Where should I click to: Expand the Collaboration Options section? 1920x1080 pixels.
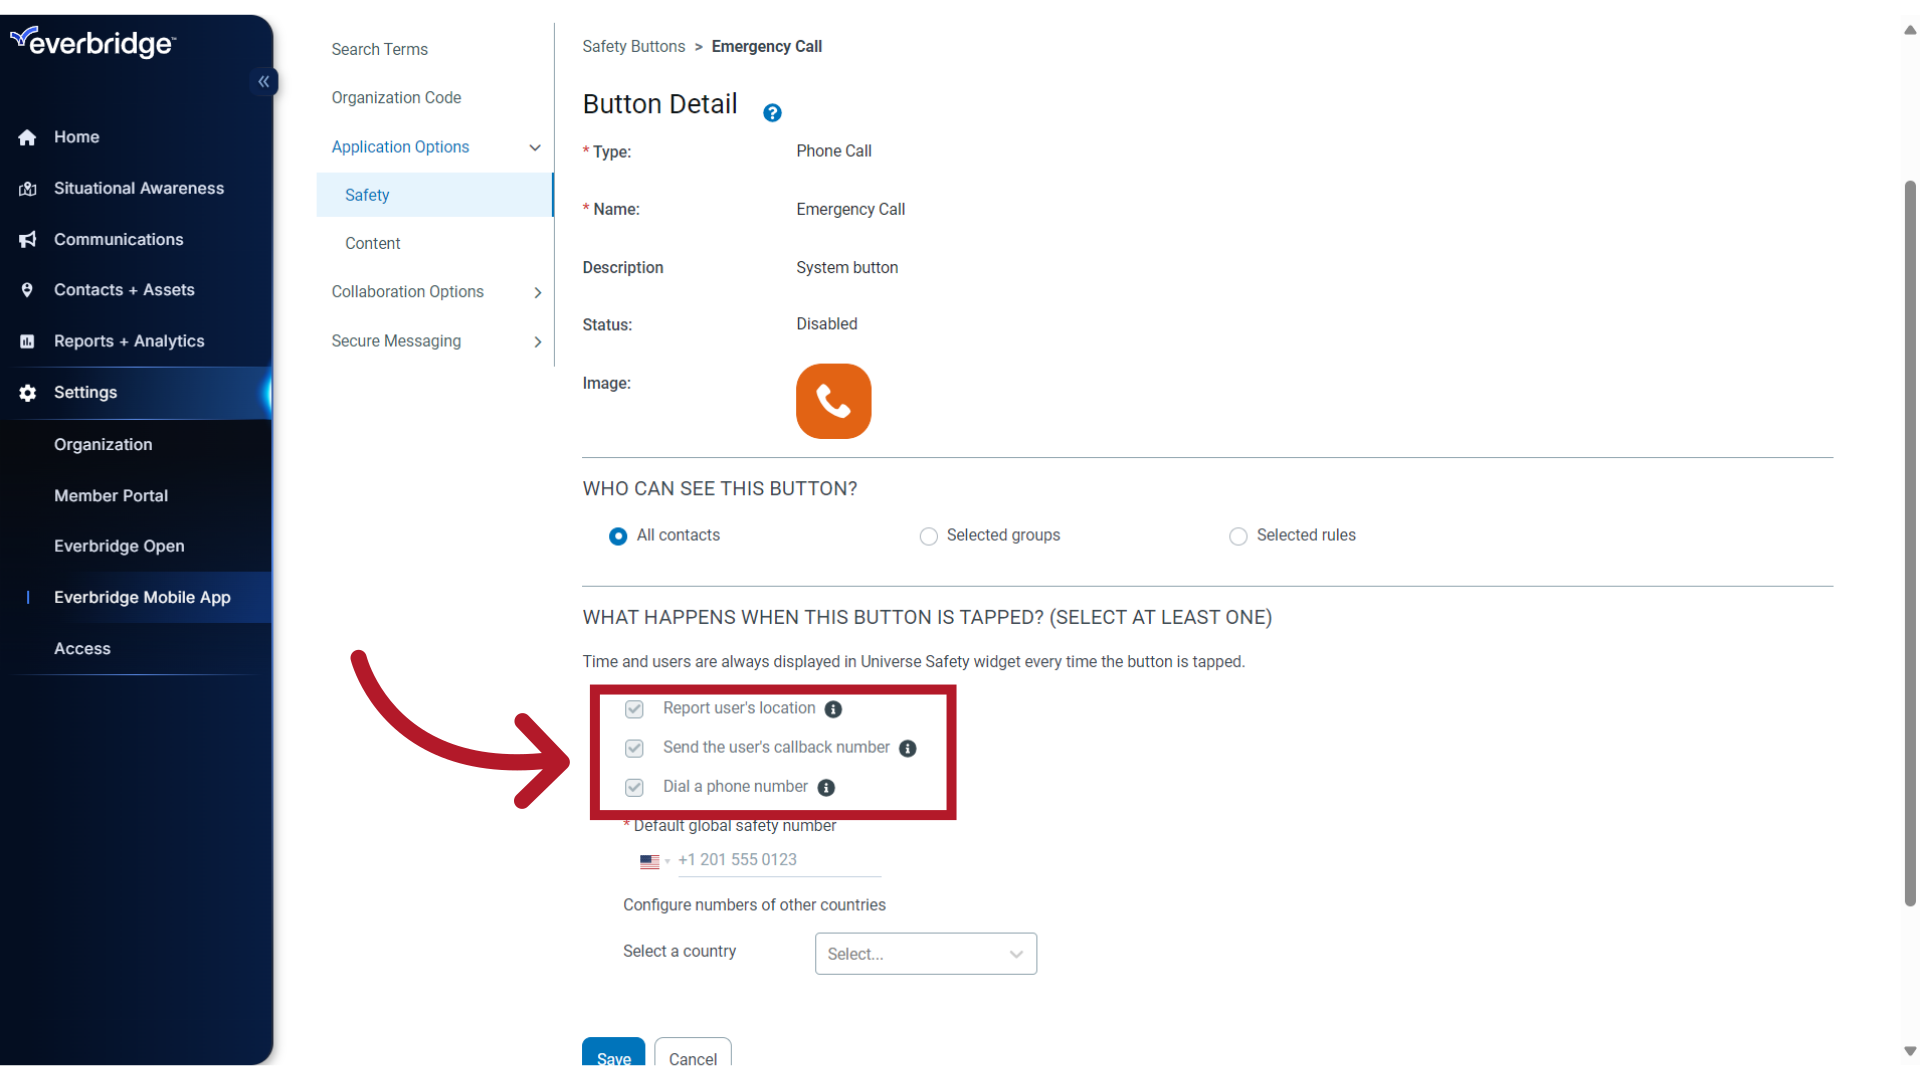tap(537, 292)
